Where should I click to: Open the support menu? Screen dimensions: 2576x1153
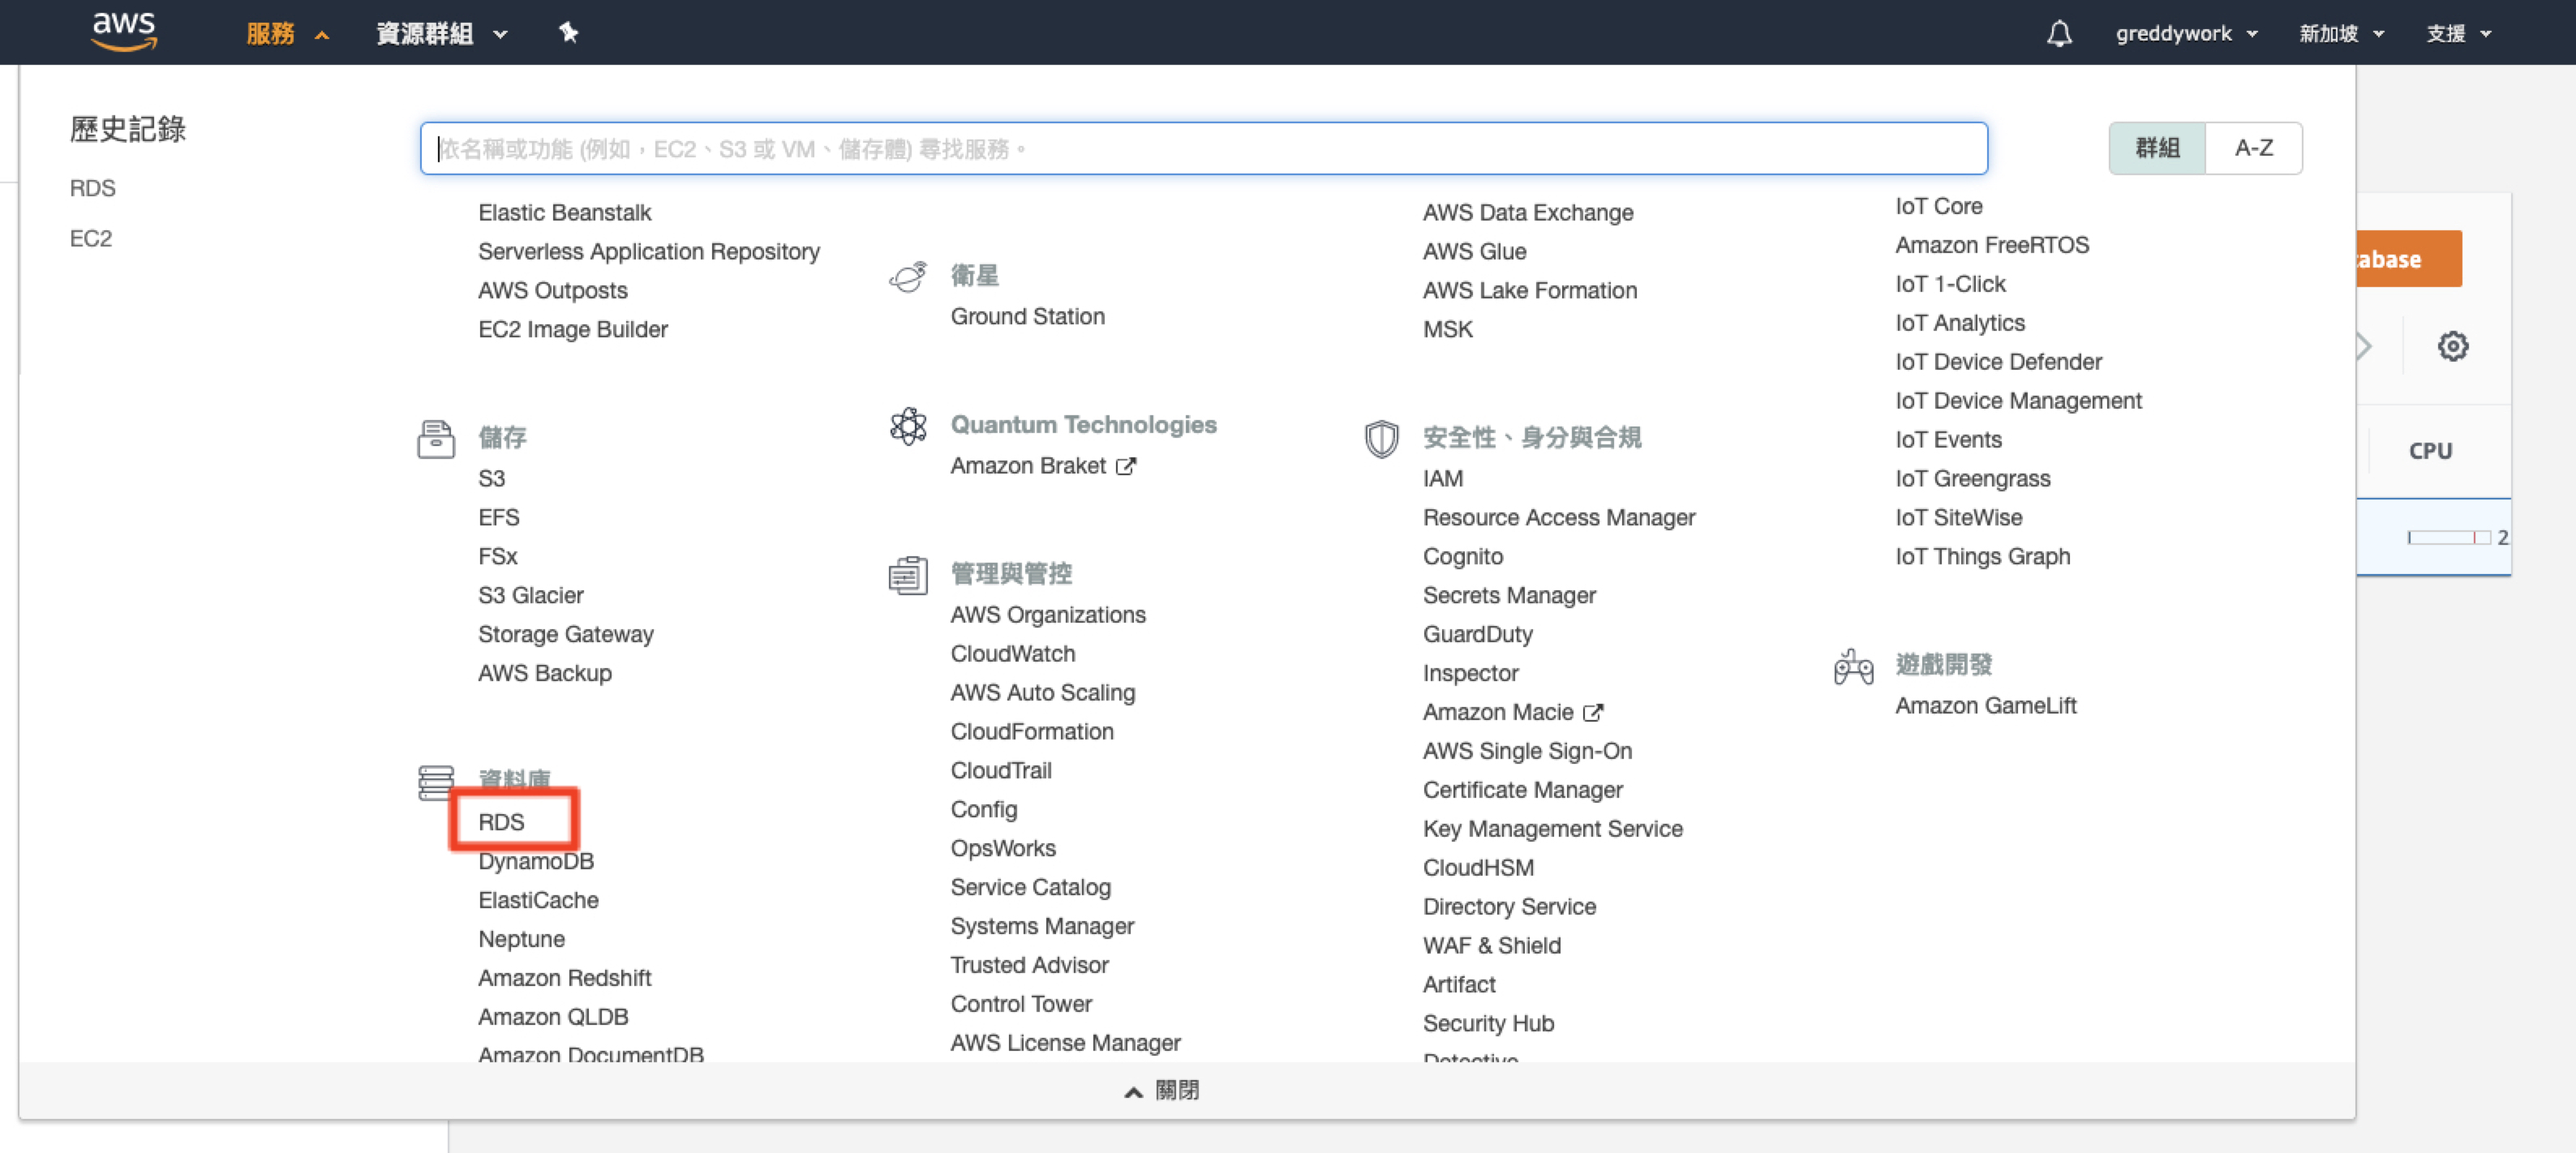coord(2457,34)
